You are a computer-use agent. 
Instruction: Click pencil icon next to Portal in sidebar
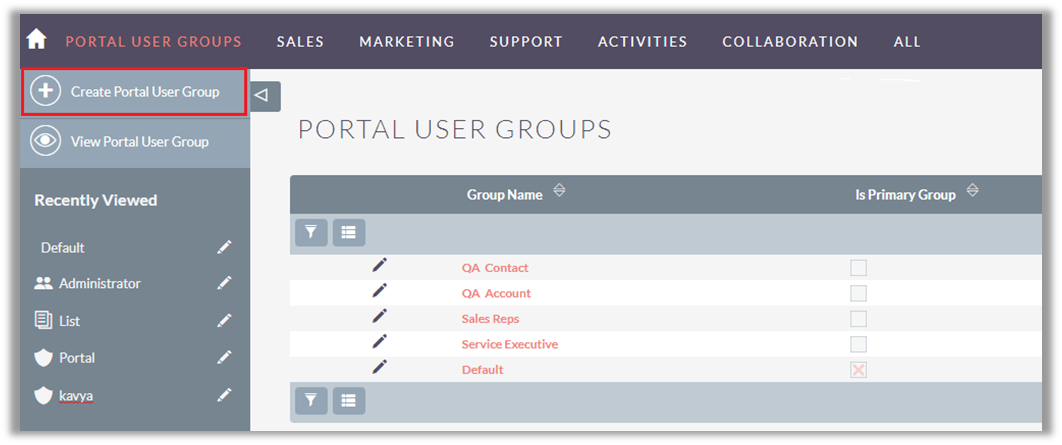[x=225, y=358]
